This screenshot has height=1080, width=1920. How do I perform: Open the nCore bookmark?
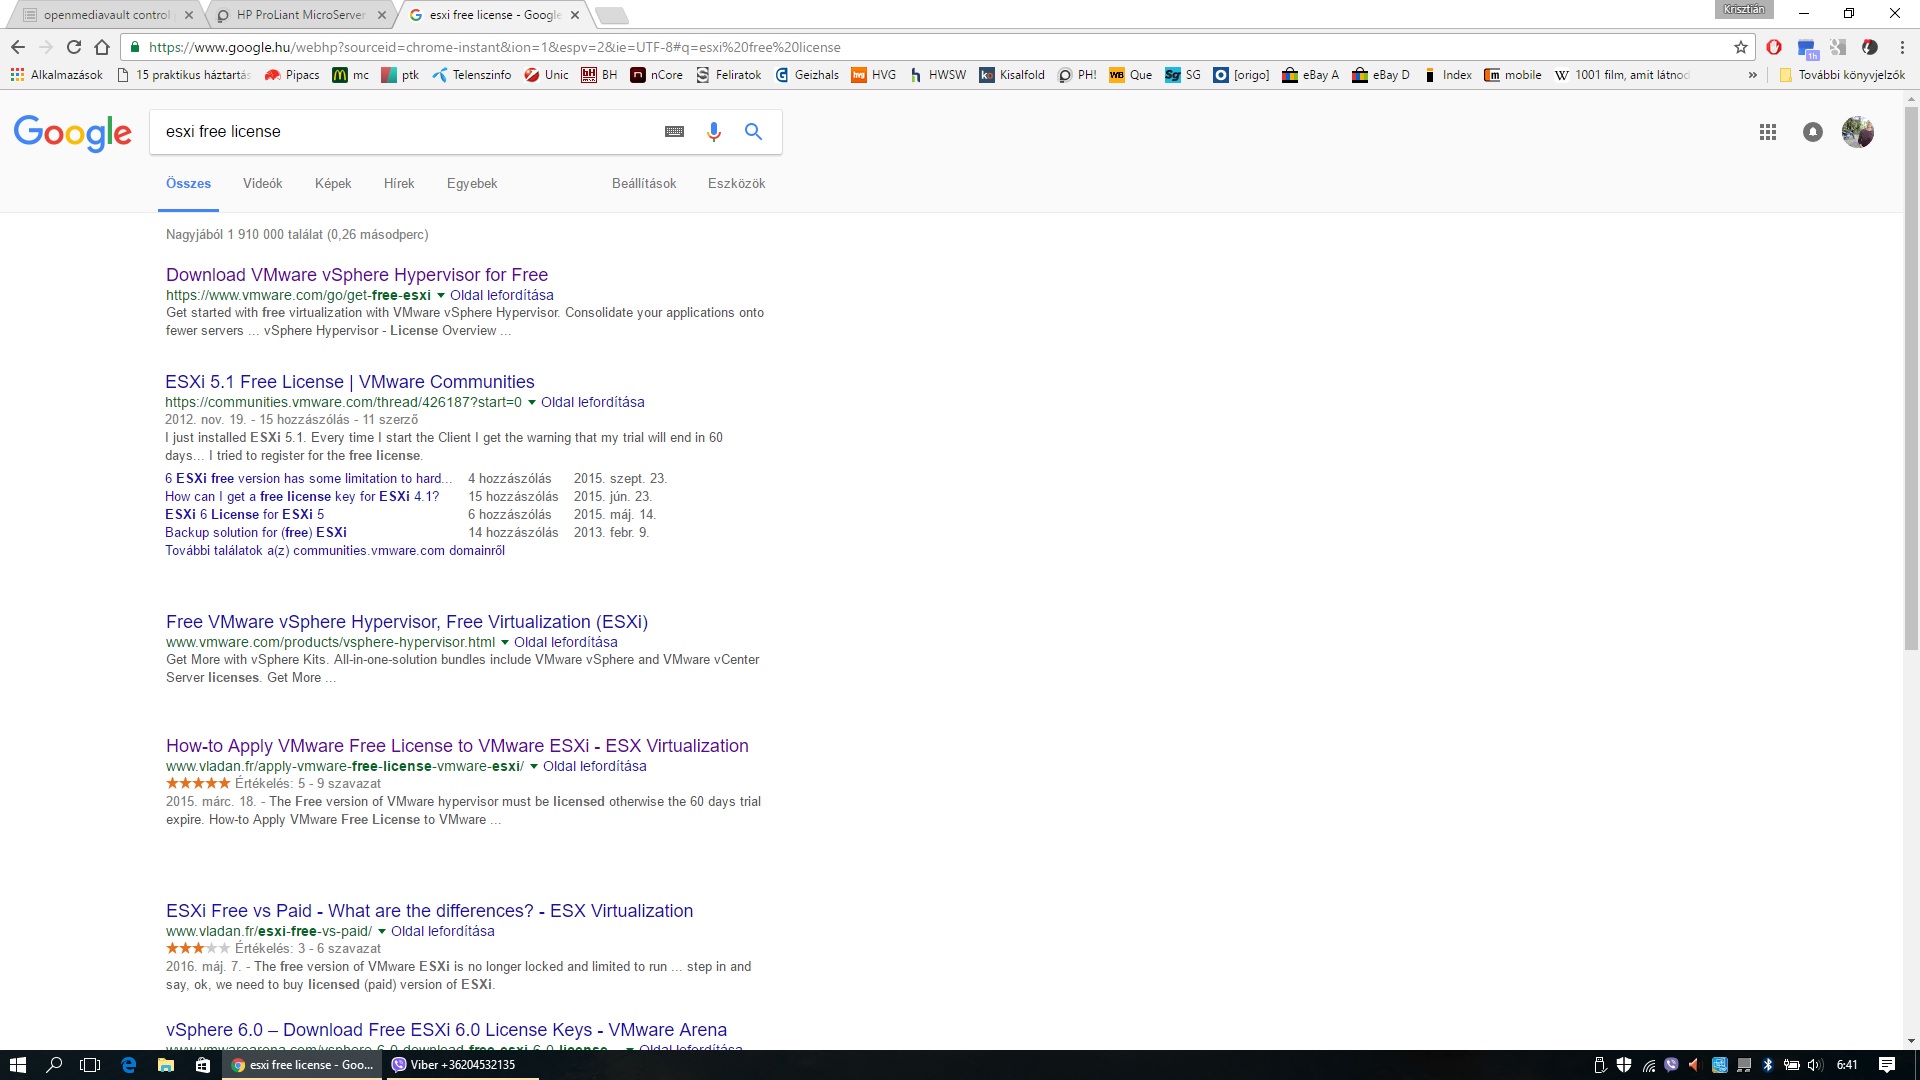tap(657, 75)
